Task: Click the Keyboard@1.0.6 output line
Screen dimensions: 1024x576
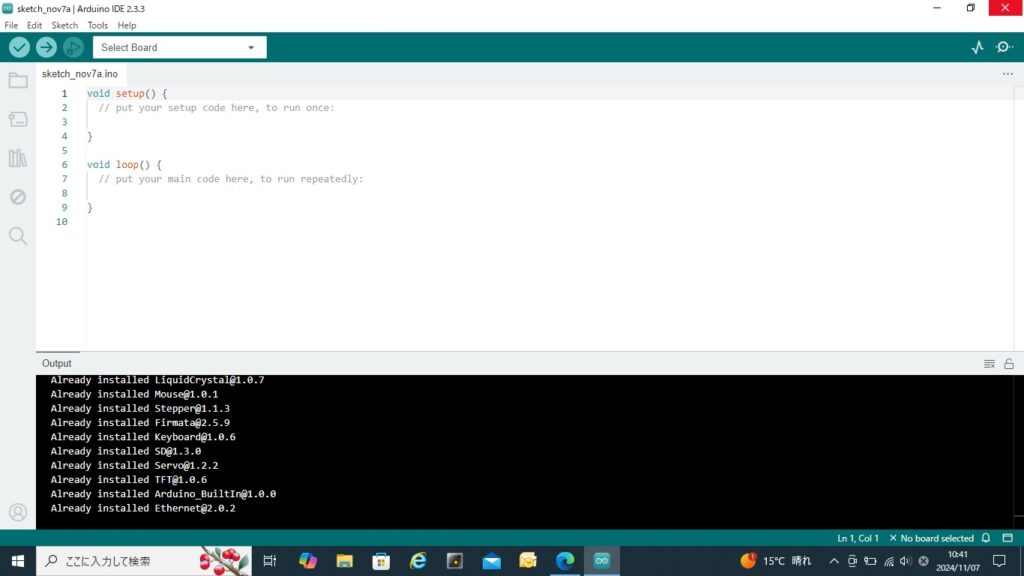Action: point(143,437)
